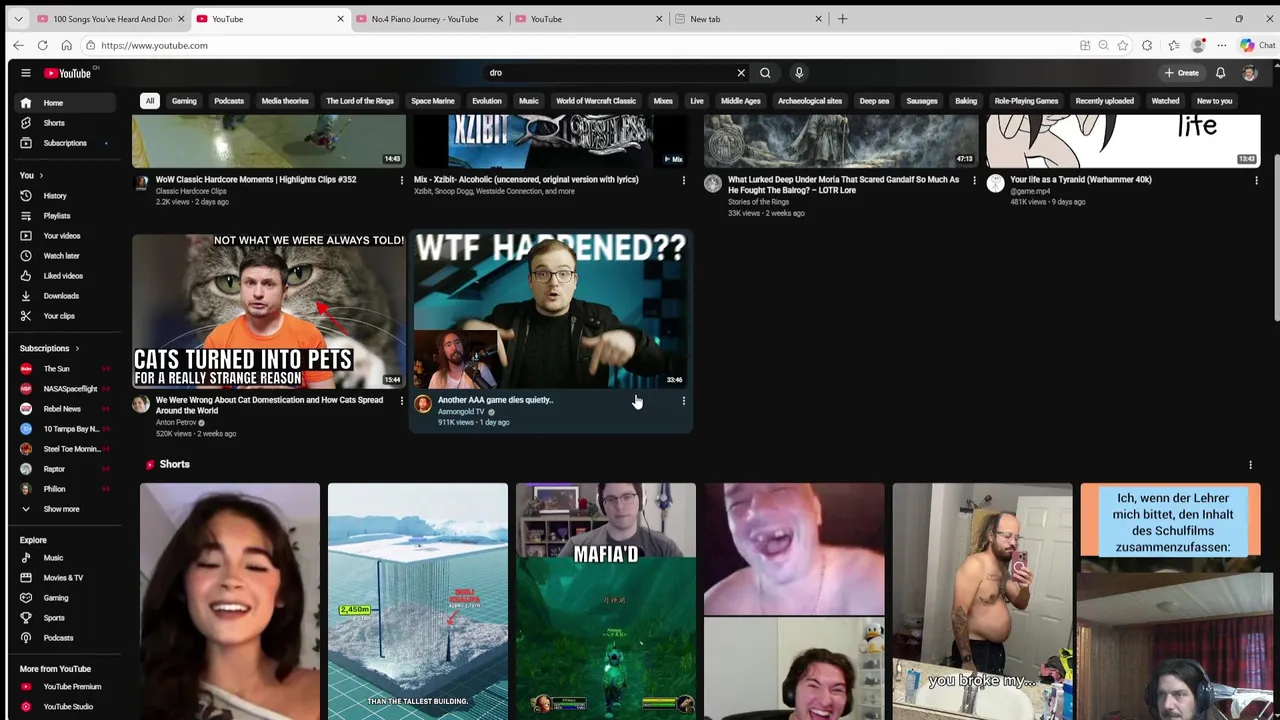Screen dimensions: 1280x720
Task: Select The Lord of the Rings chip
Action: point(359,101)
